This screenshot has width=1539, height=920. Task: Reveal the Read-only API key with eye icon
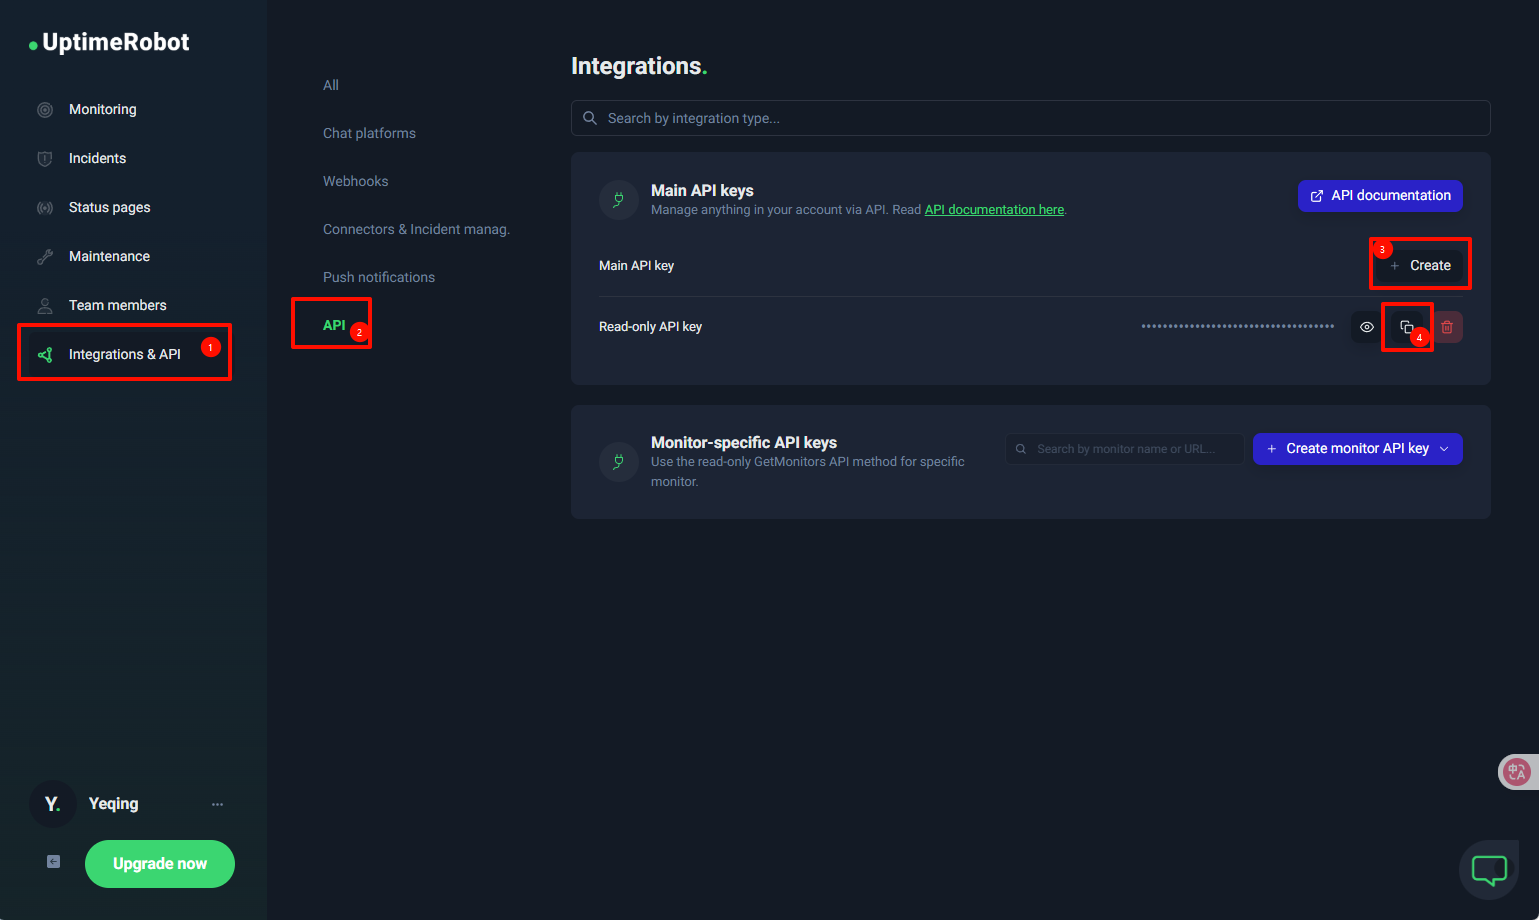click(x=1367, y=327)
